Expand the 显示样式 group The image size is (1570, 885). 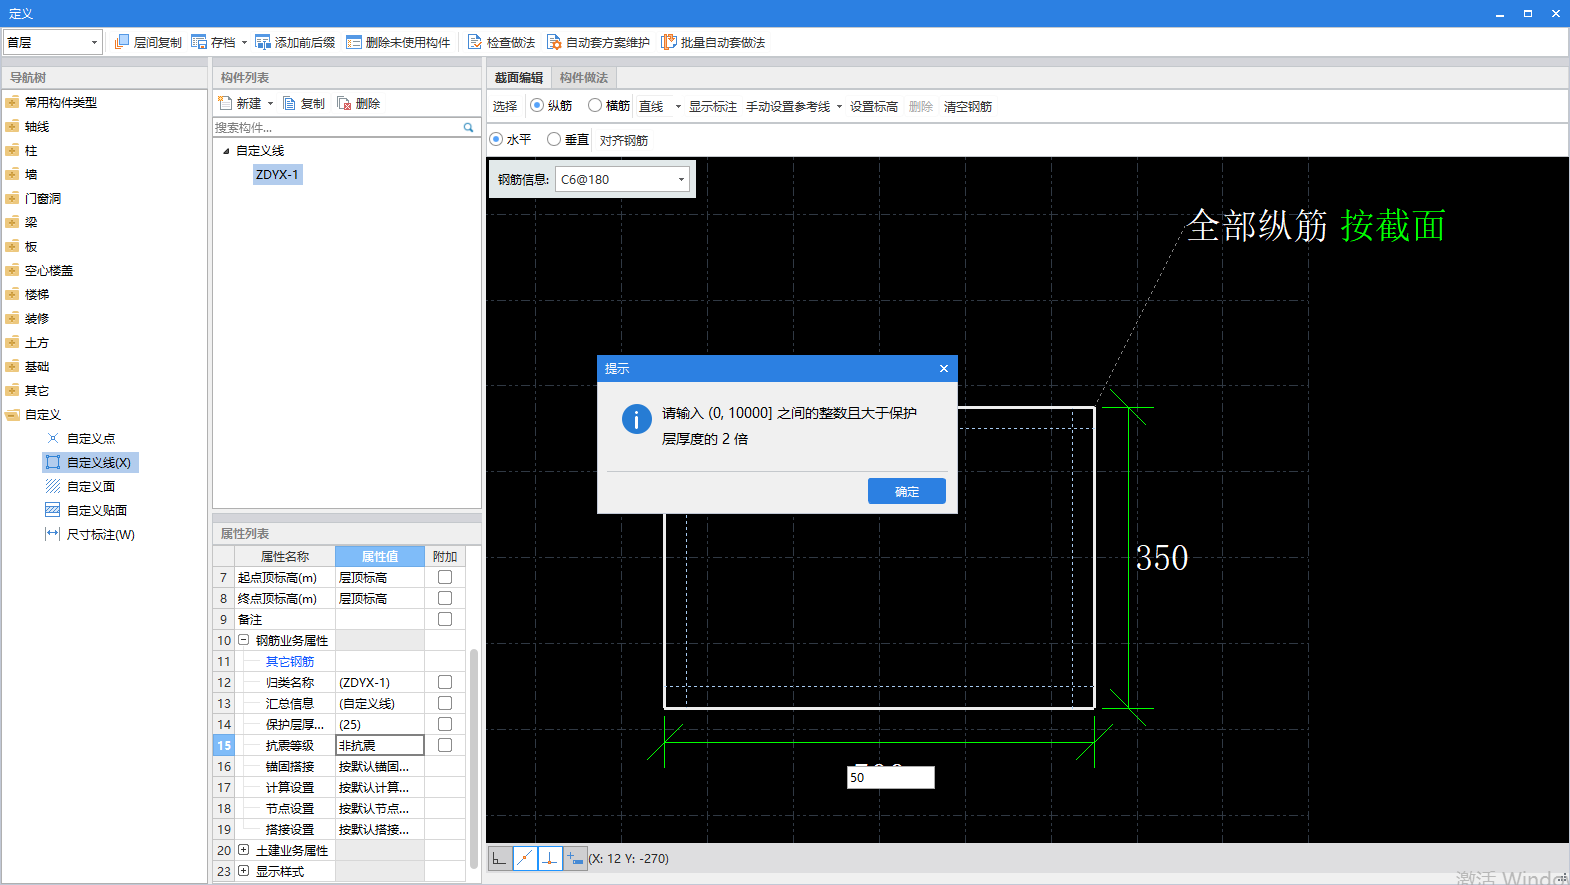pyautogui.click(x=243, y=871)
